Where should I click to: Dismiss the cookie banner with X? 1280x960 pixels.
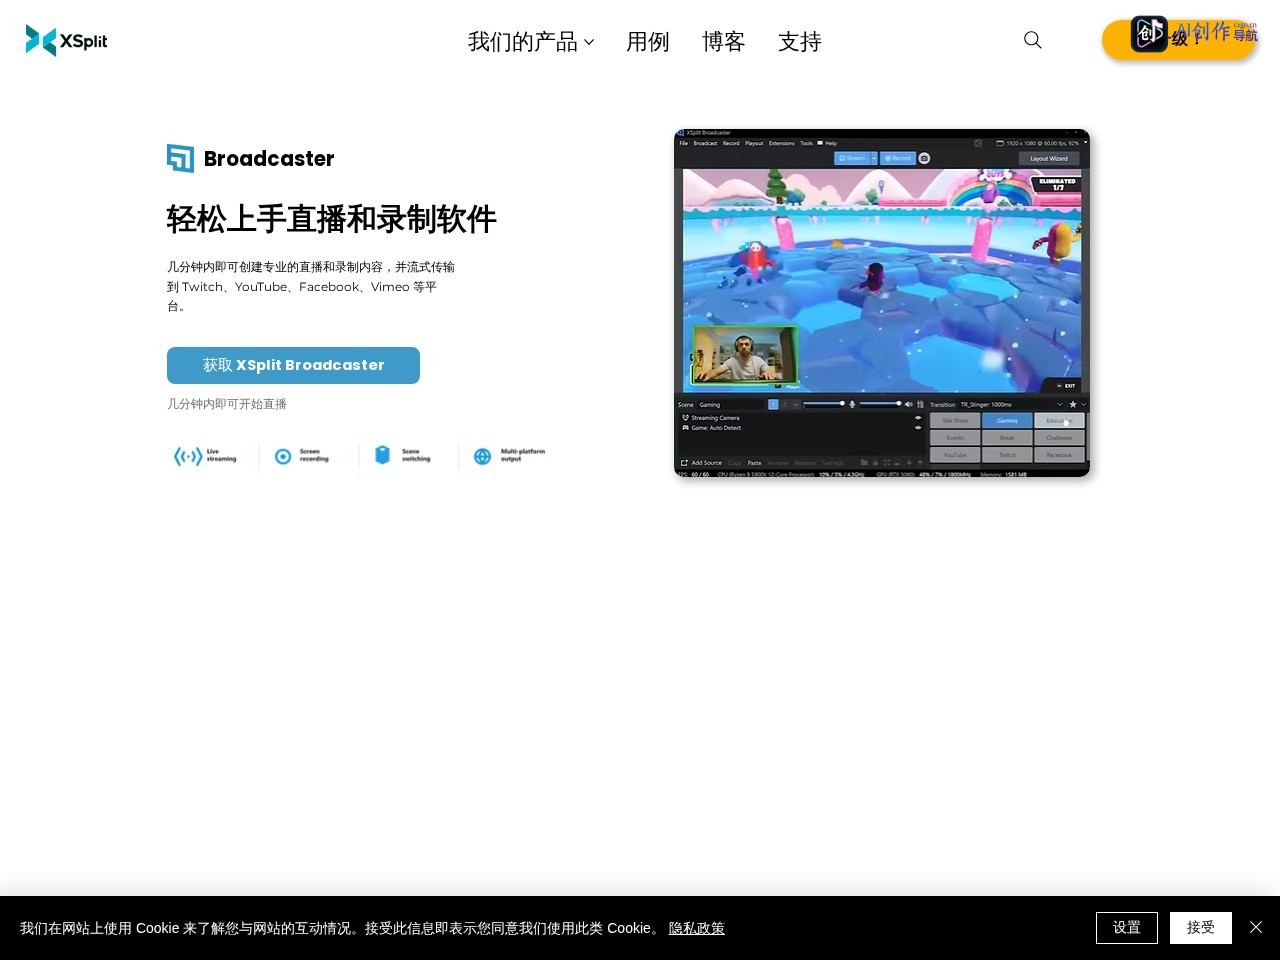pyautogui.click(x=1256, y=927)
